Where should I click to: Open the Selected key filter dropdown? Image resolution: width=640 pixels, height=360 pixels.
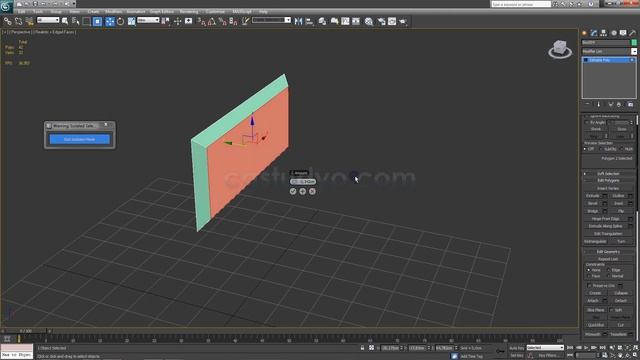click(x=545, y=348)
